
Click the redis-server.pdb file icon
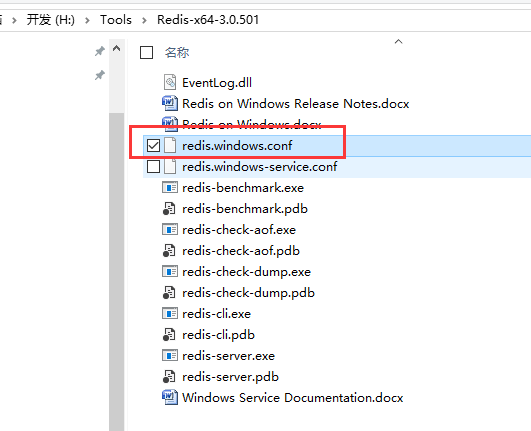coord(169,376)
